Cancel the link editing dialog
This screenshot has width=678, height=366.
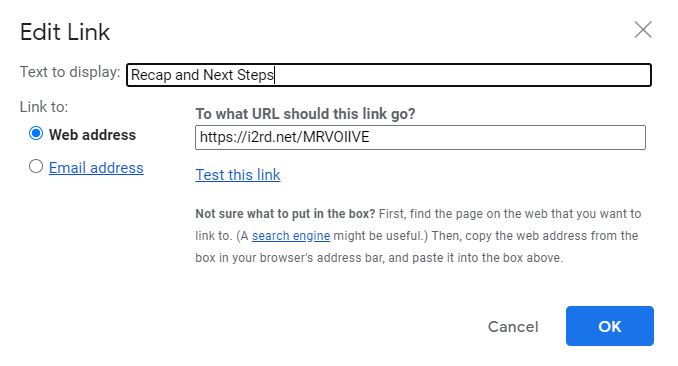tap(513, 327)
